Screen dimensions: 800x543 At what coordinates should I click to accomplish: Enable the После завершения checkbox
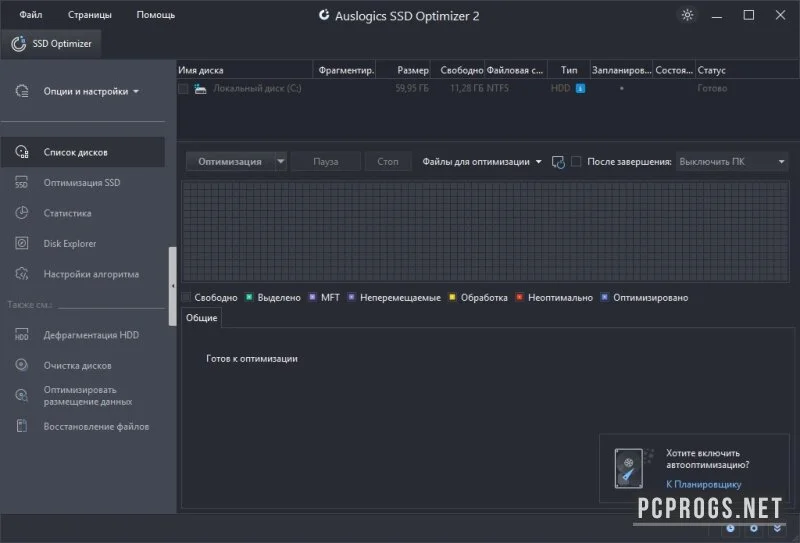tap(576, 161)
